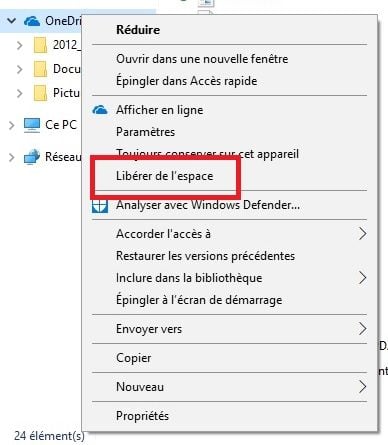The height and width of the screenshot is (445, 388).
Task: Select Libérer de l'espace
Action: [x=165, y=176]
